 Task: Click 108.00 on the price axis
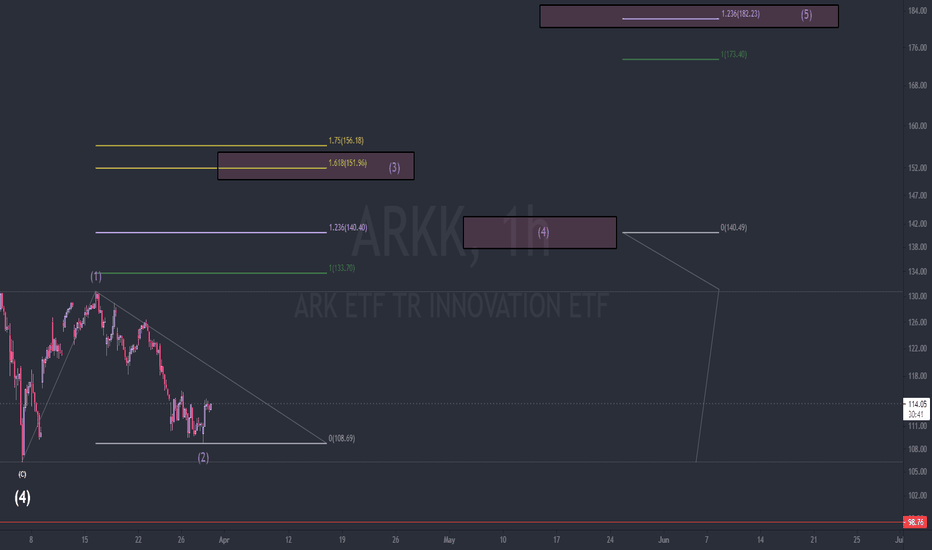918,449
